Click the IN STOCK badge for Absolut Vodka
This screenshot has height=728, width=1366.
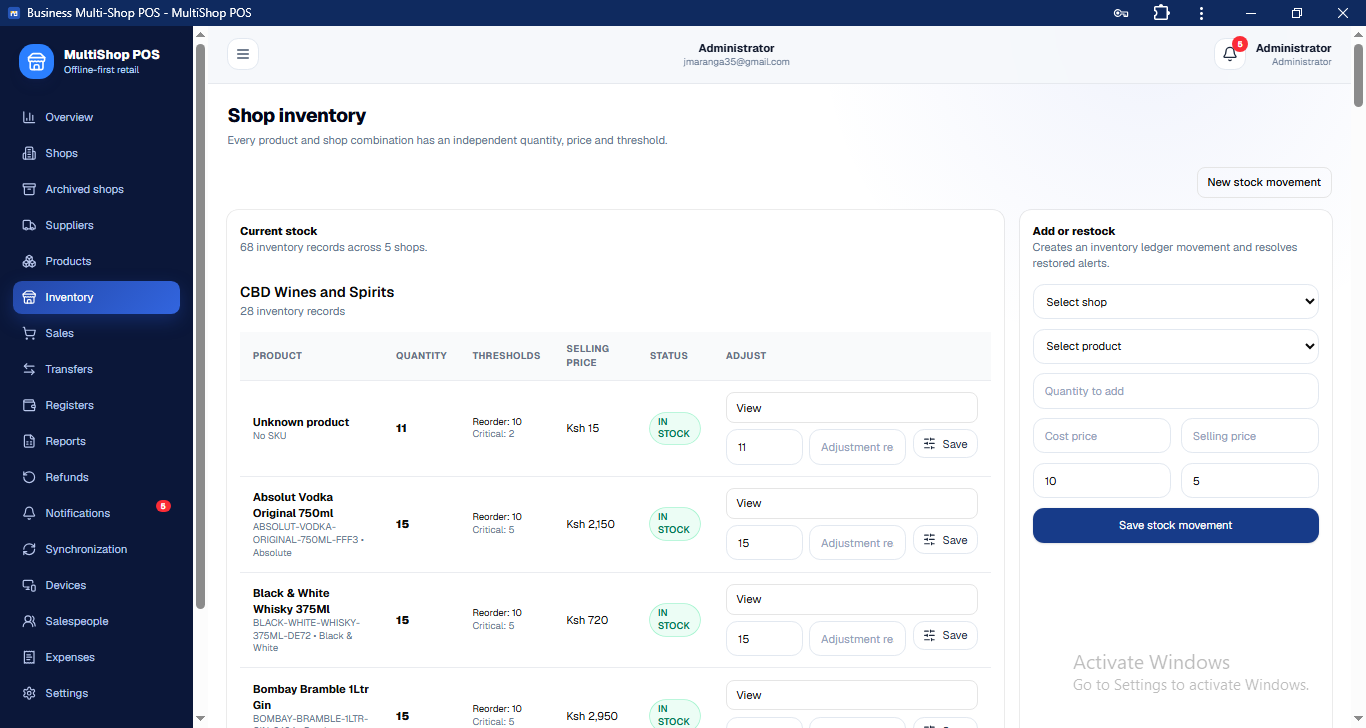click(x=675, y=524)
